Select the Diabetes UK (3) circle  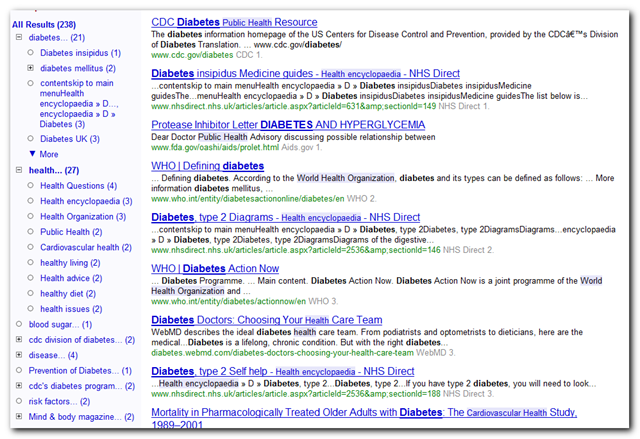point(30,138)
